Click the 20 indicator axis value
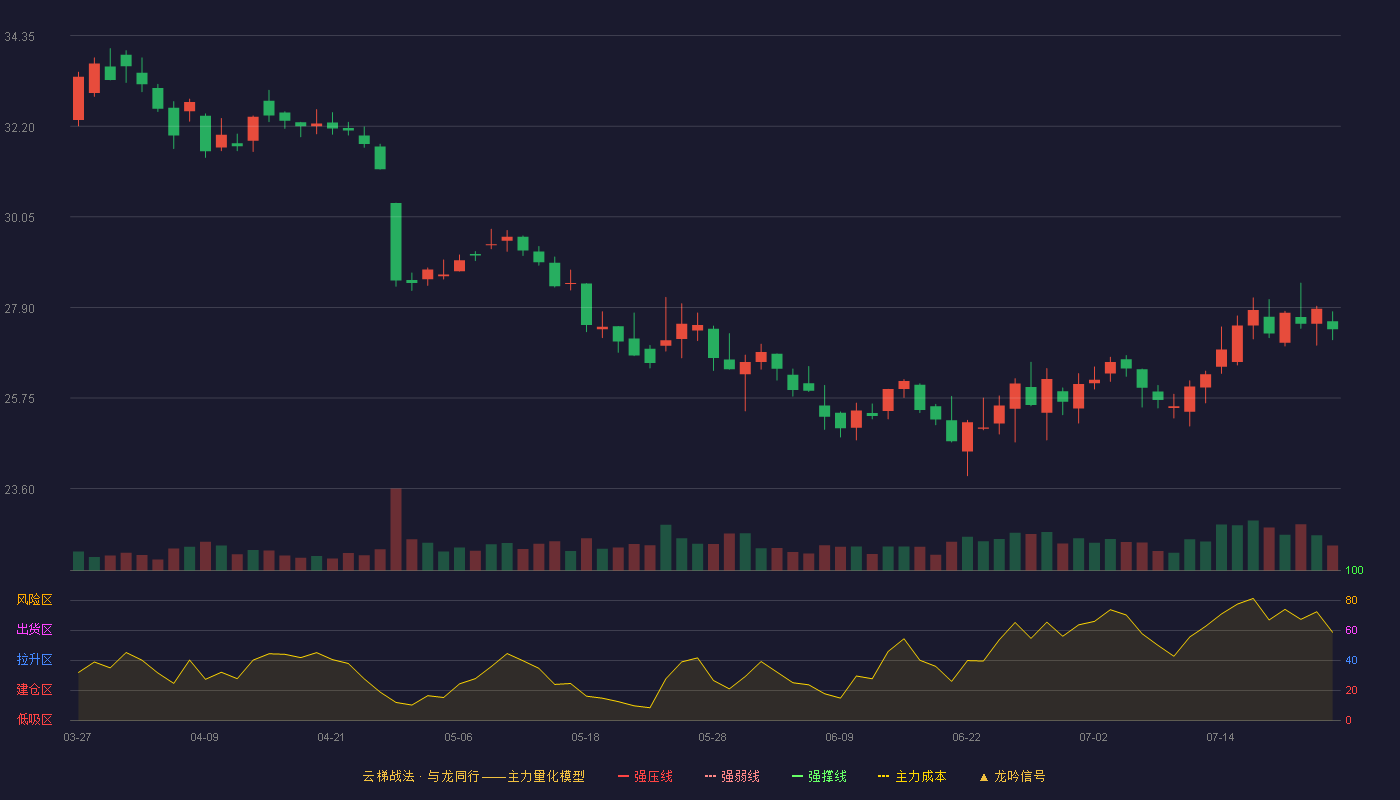Image resolution: width=1400 pixels, height=800 pixels. tap(1351, 690)
